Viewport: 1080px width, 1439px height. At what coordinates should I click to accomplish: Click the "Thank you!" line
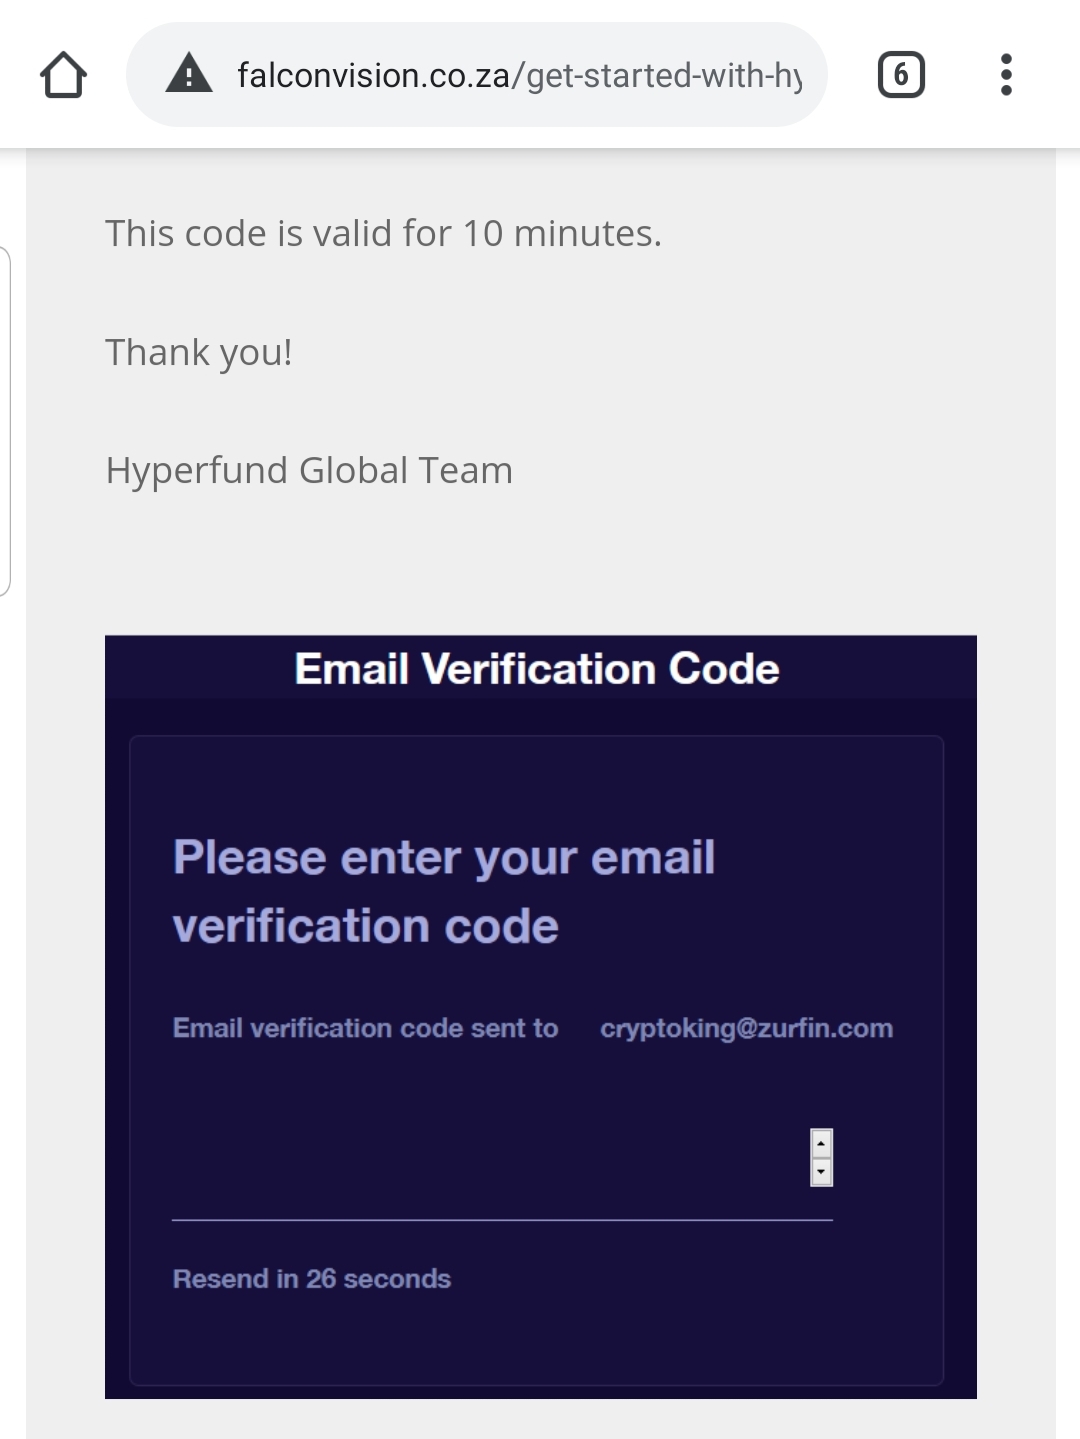click(199, 353)
